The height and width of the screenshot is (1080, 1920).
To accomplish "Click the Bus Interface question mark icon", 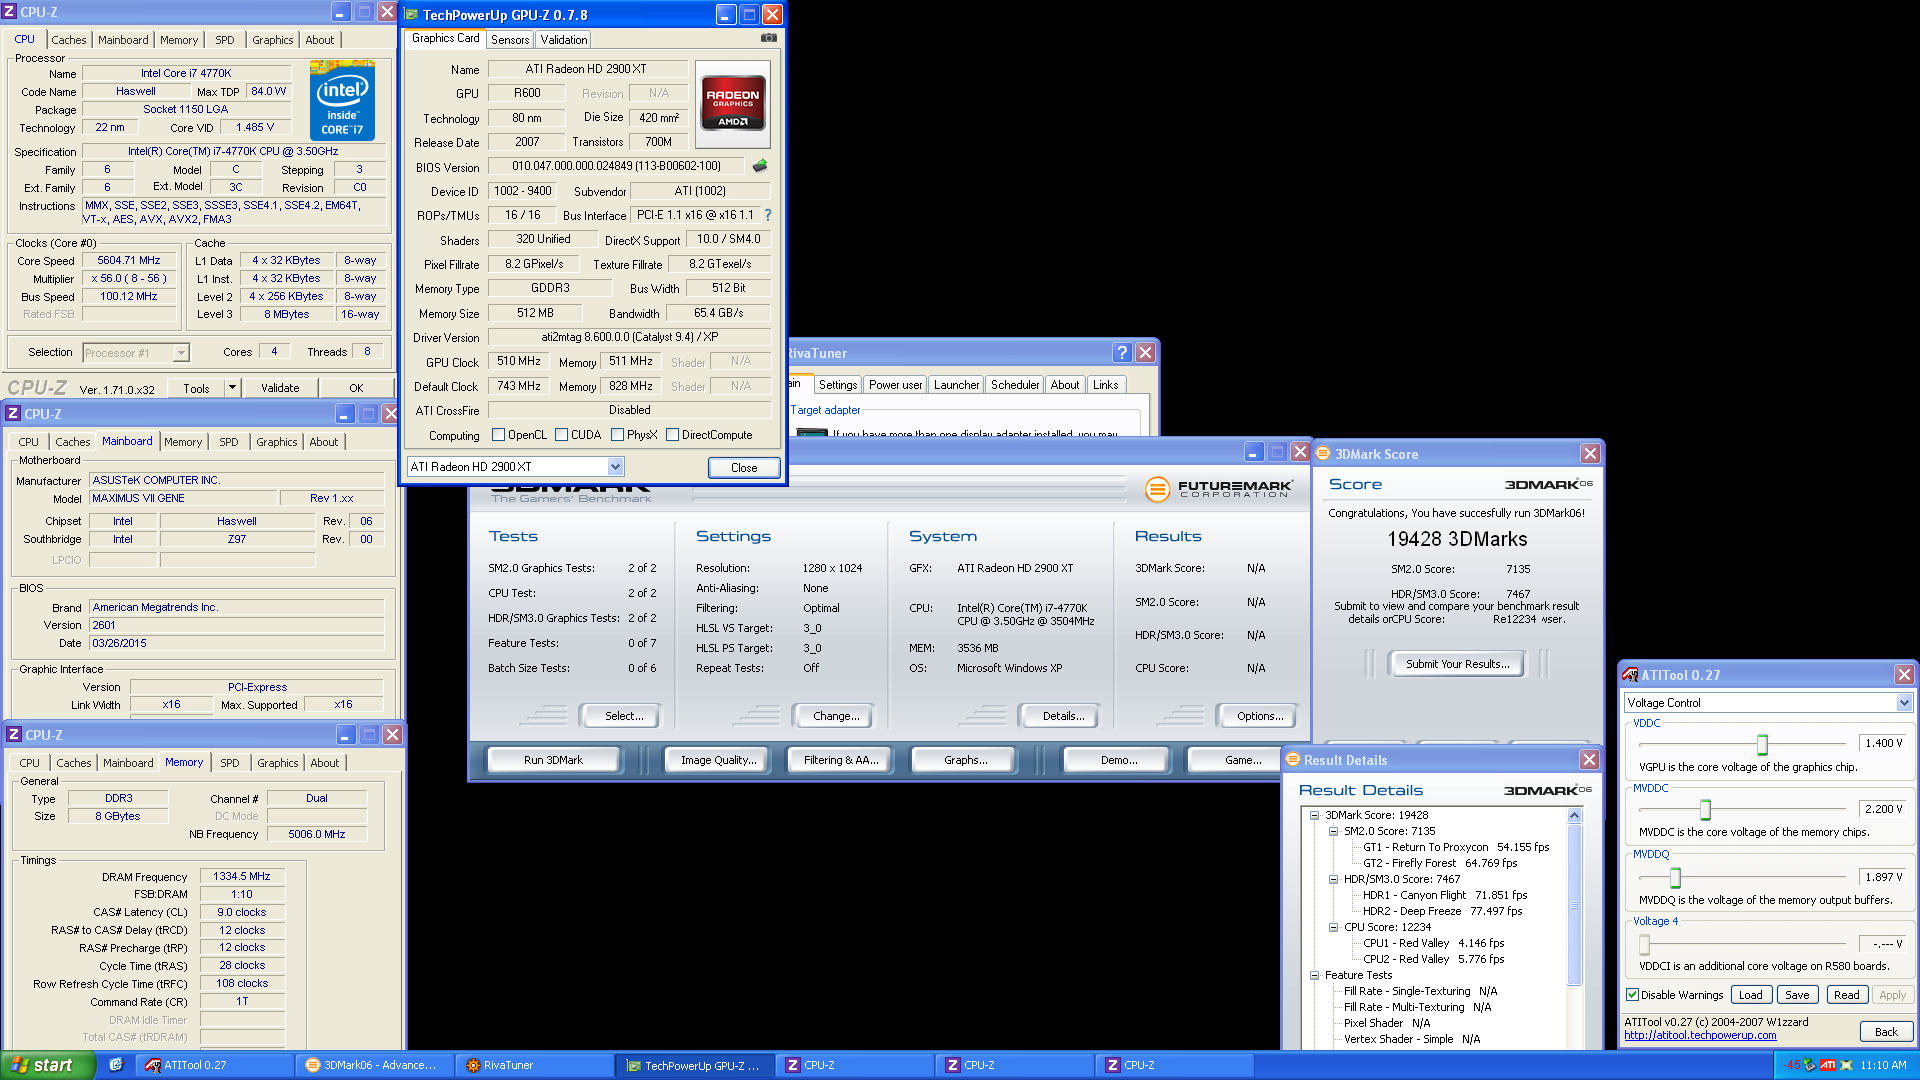I will point(768,215).
